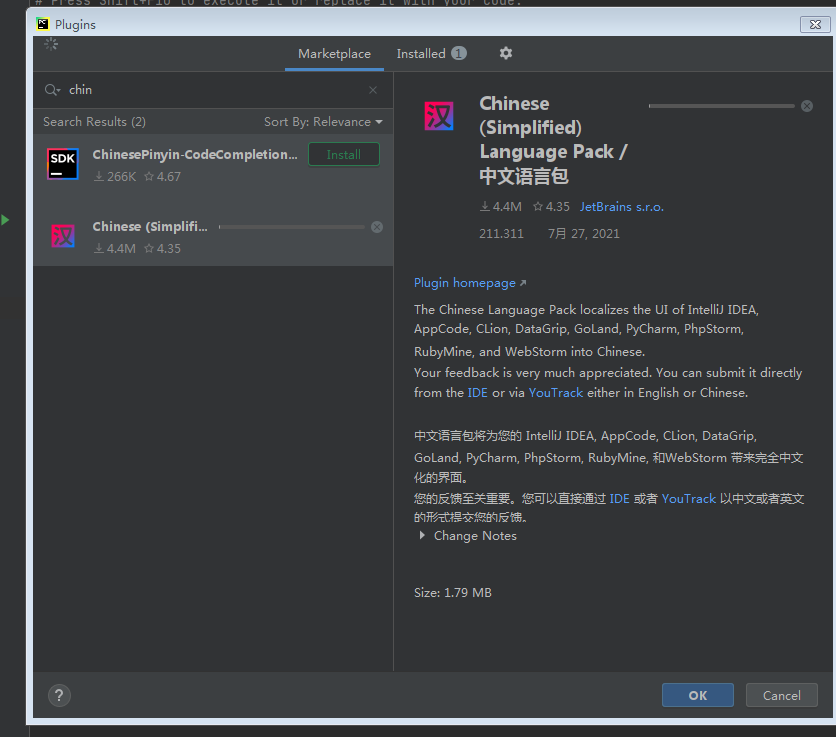The height and width of the screenshot is (737, 836).
Task: Cancel the Plugins dialog
Action: [x=781, y=695]
